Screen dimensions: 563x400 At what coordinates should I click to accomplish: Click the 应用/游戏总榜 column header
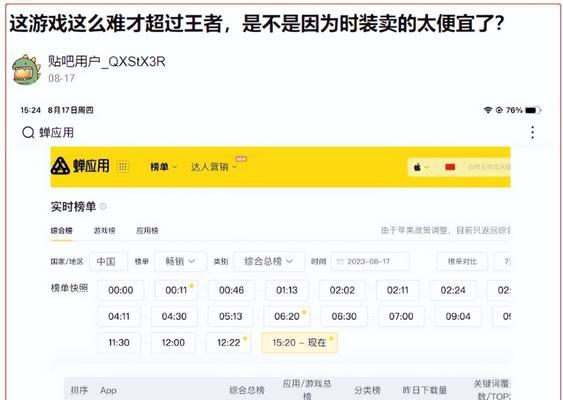(307, 390)
